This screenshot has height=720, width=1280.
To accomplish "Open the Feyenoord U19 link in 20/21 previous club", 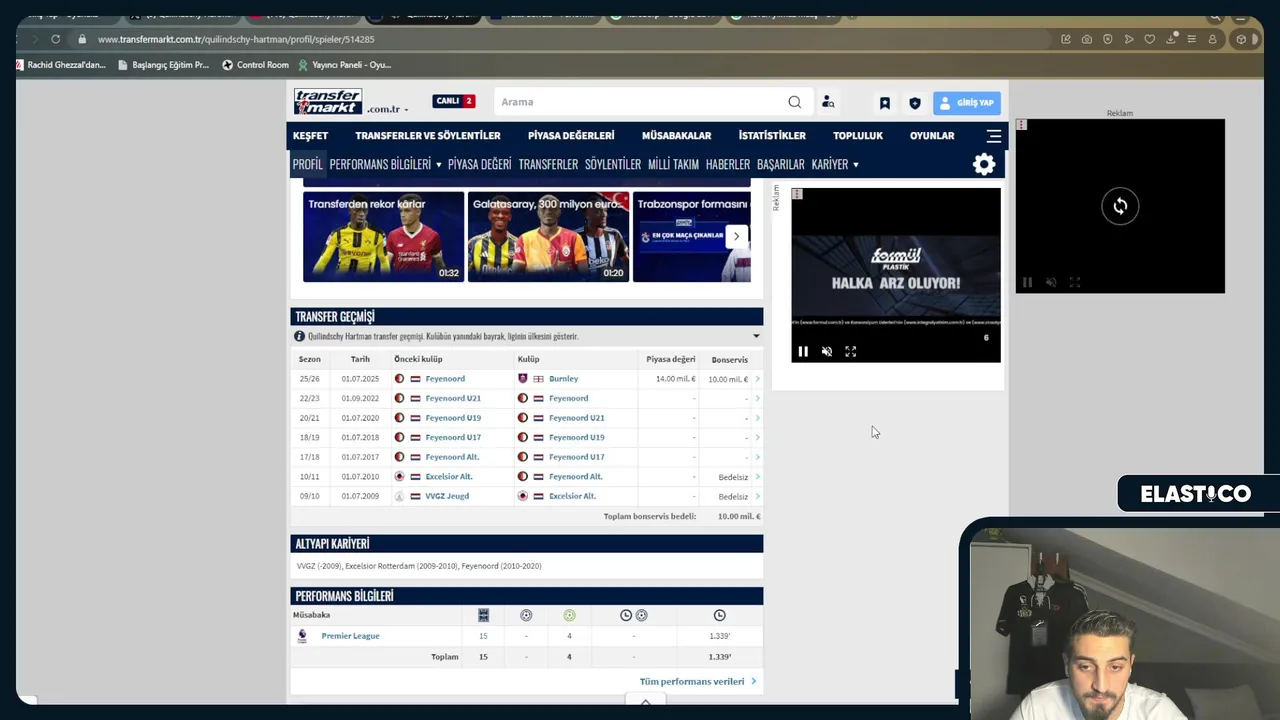I will [452, 418].
